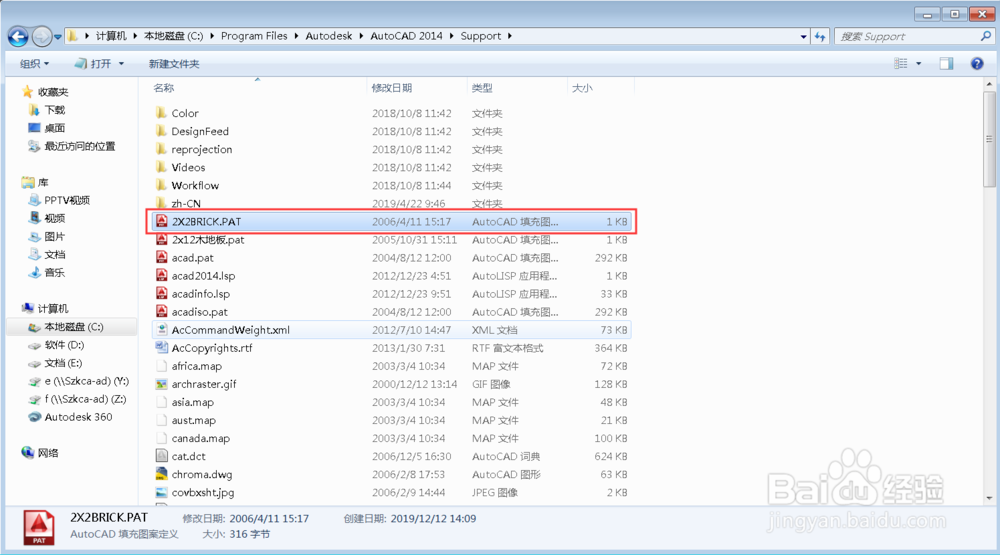Image resolution: width=1000 pixels, height=555 pixels.
Task: Click the Videos folder icon
Action: click(x=161, y=167)
